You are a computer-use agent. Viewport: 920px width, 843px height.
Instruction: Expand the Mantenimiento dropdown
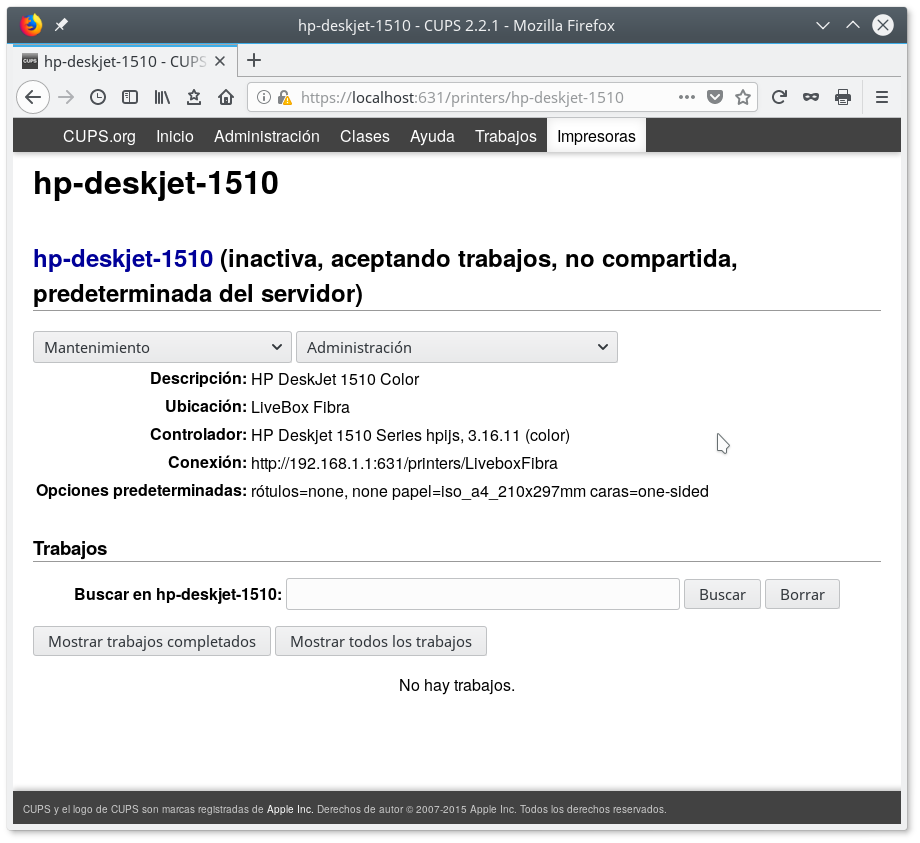(162, 347)
